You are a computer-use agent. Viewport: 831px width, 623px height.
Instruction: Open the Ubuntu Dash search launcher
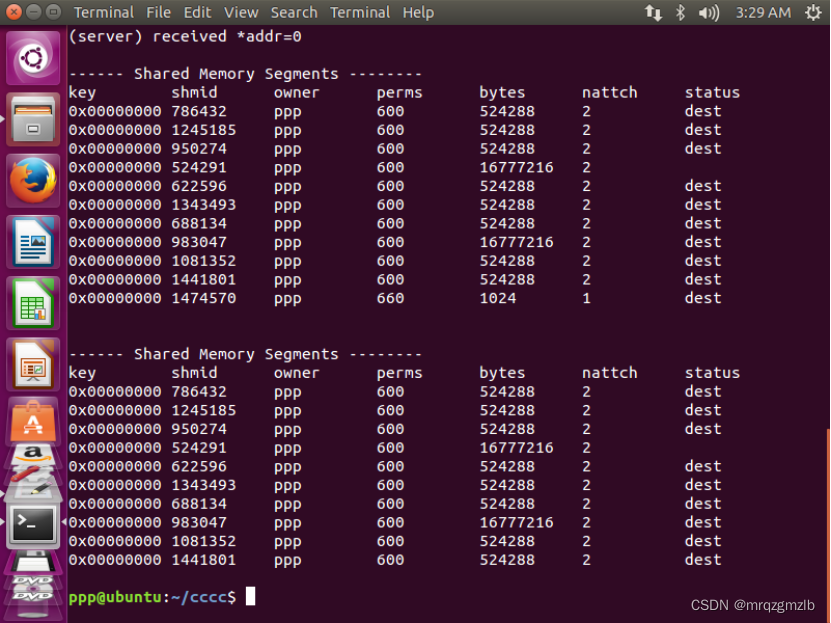(x=33, y=57)
